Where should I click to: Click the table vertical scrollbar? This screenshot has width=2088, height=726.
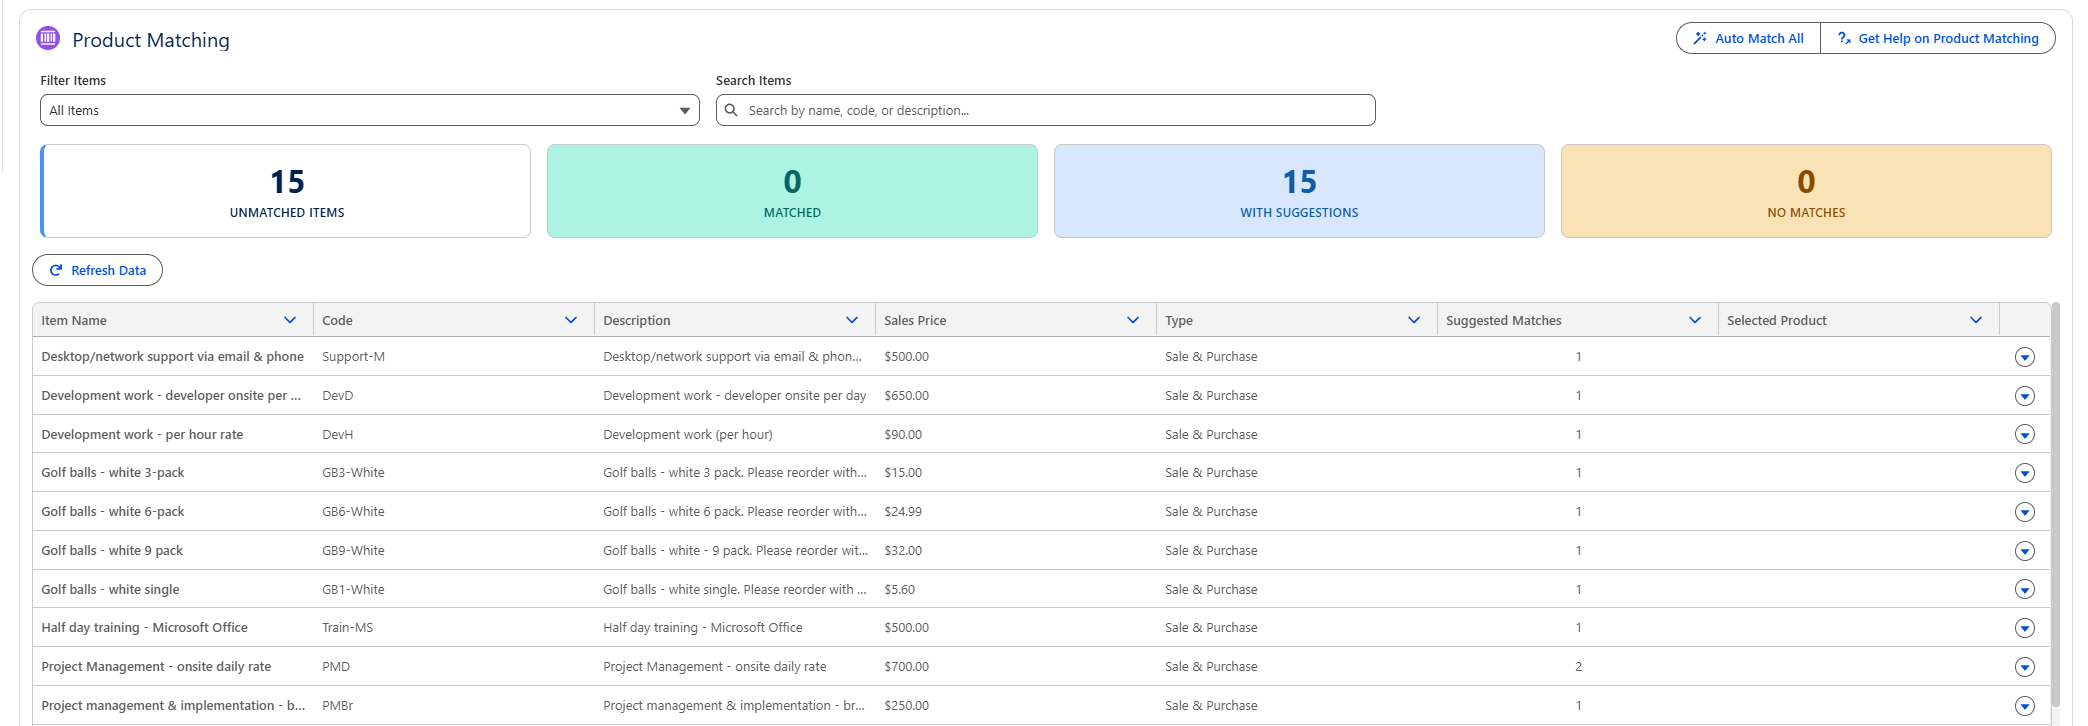pyautogui.click(x=2055, y=505)
